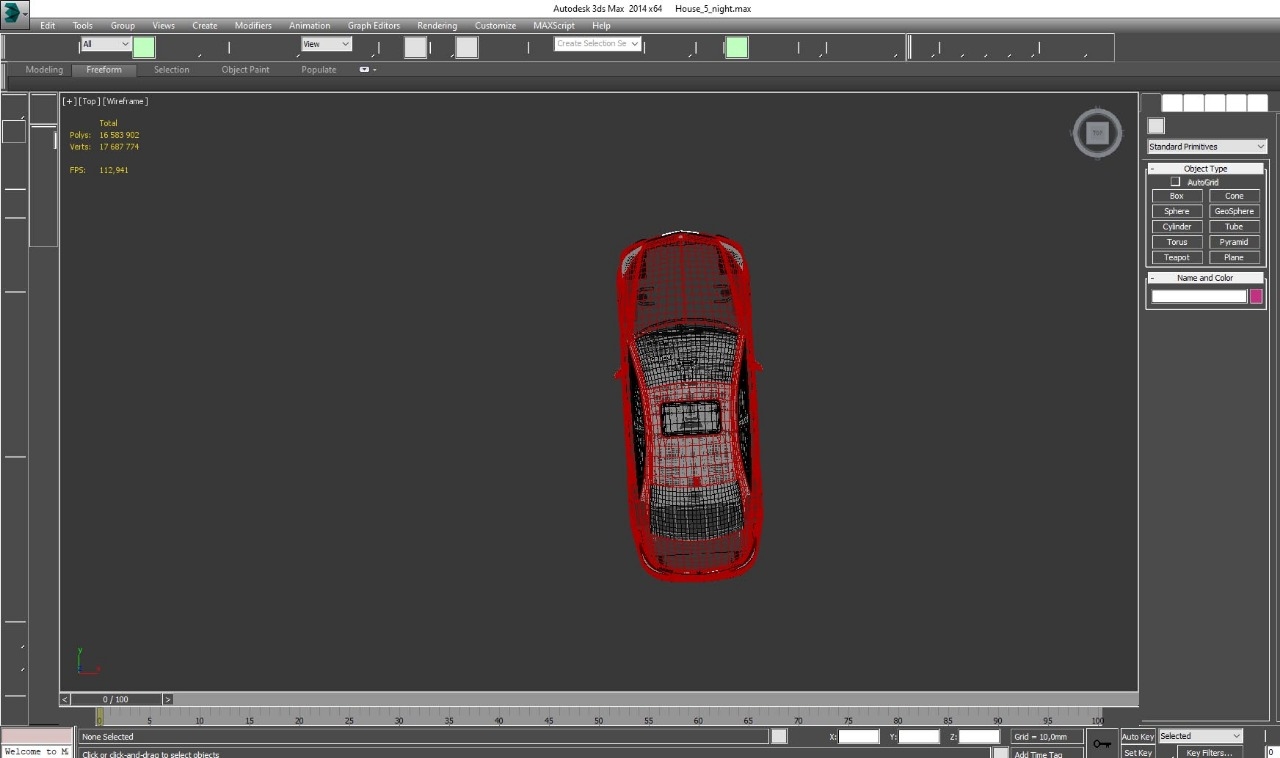1280x758 pixels.
Task: Toggle the selection lock icon in status bar
Action: pos(779,736)
